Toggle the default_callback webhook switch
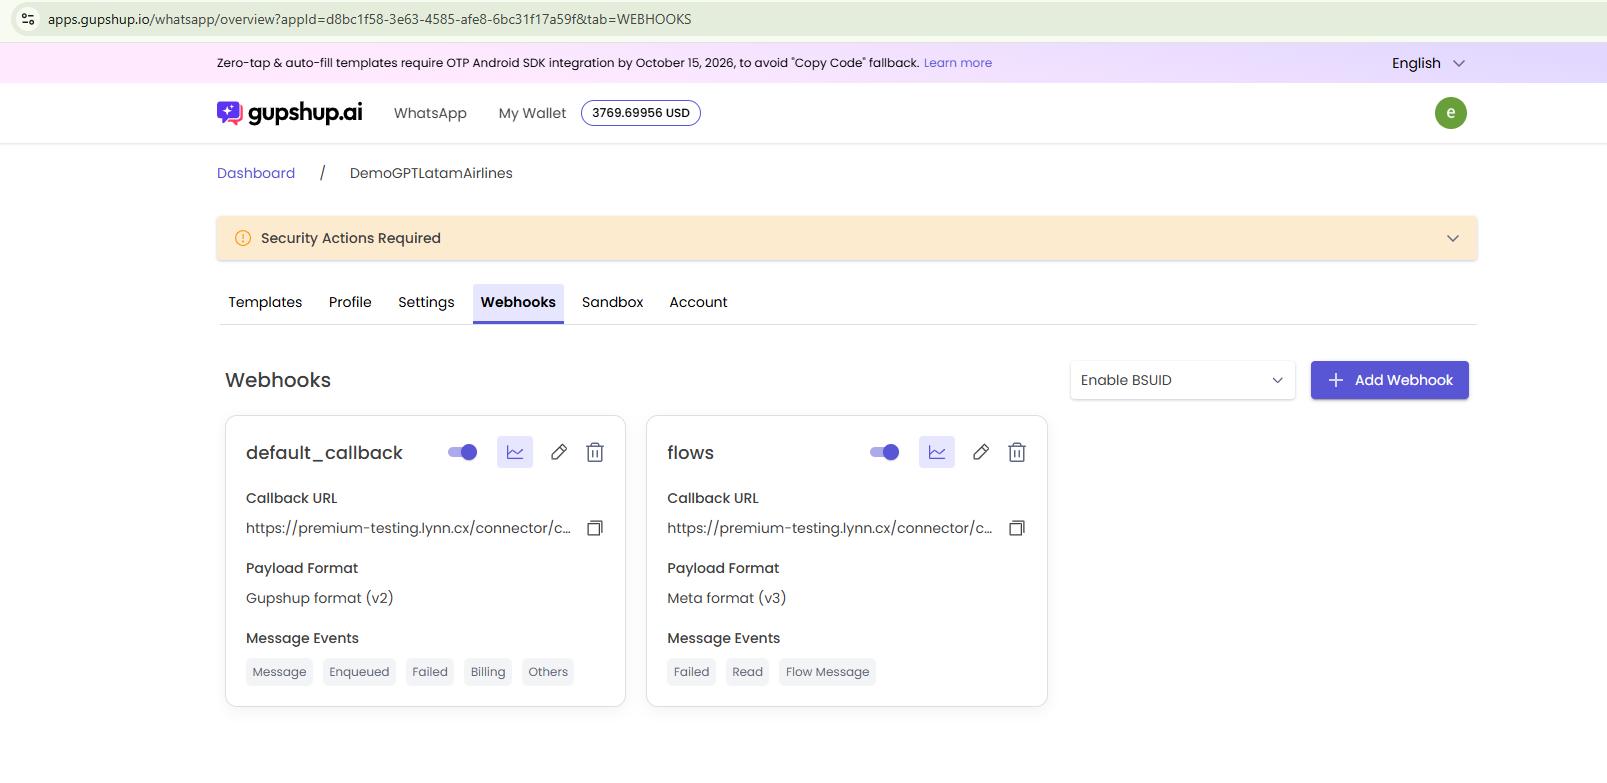 point(463,452)
